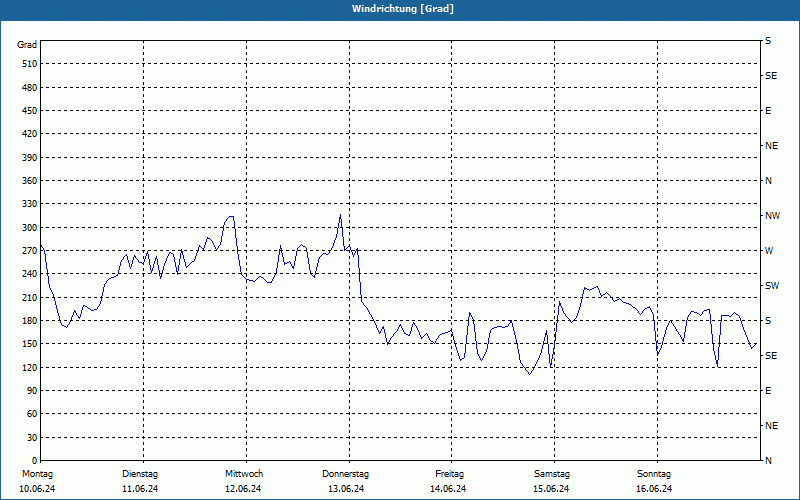This screenshot has height=500, width=800.
Task: Click the 90 value on the left axis
Action: pyautogui.click(x=32, y=390)
